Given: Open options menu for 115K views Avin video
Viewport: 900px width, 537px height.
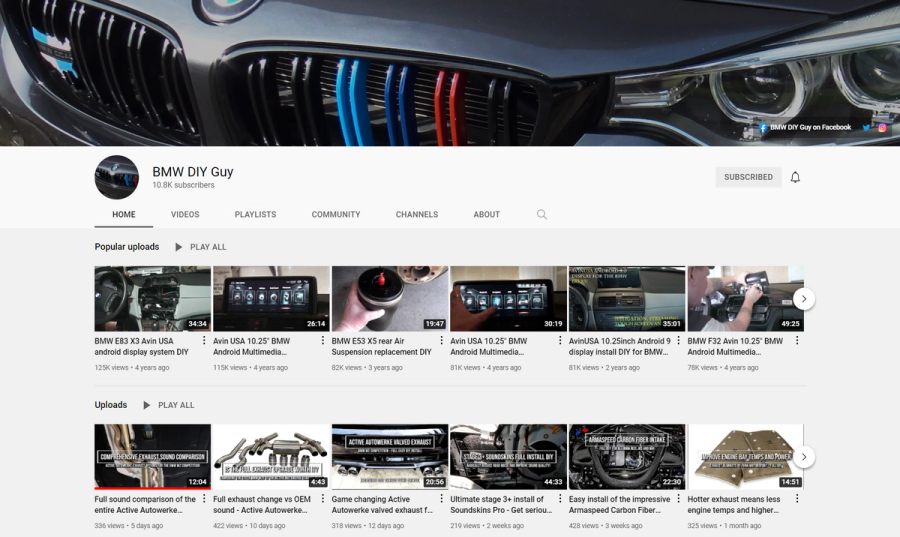Looking at the screenshot, I should (x=323, y=341).
